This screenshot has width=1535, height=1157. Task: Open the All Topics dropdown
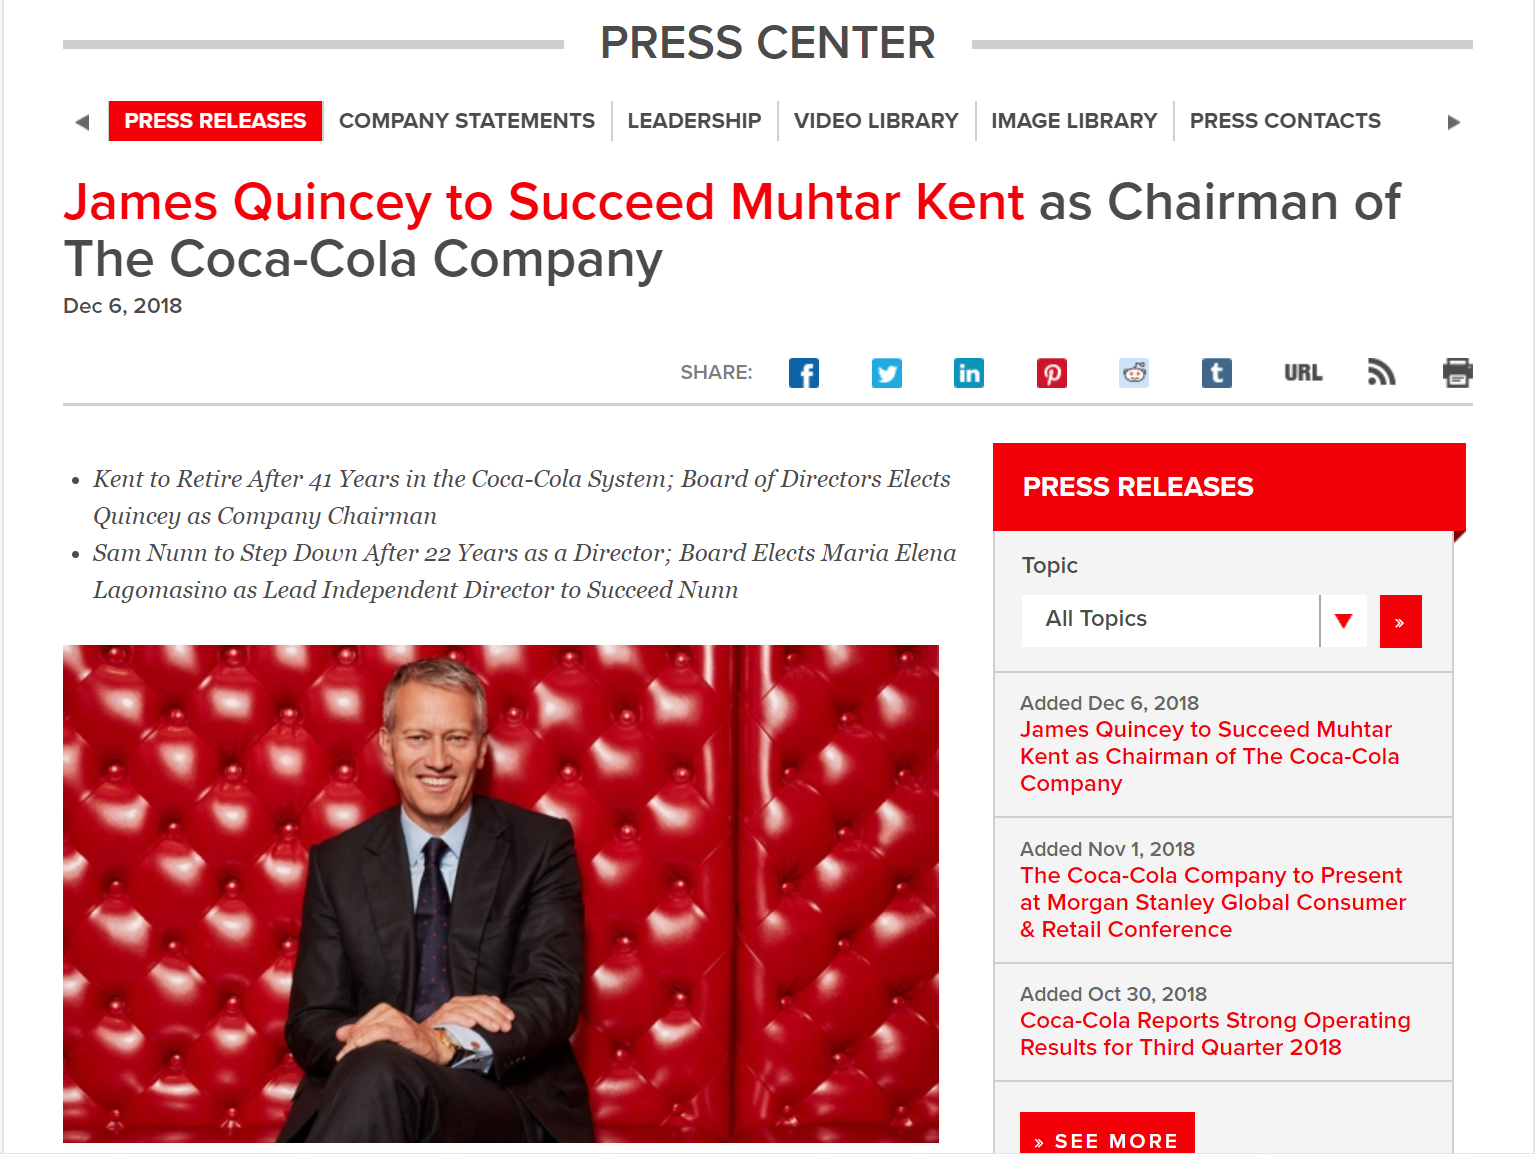tap(1194, 621)
